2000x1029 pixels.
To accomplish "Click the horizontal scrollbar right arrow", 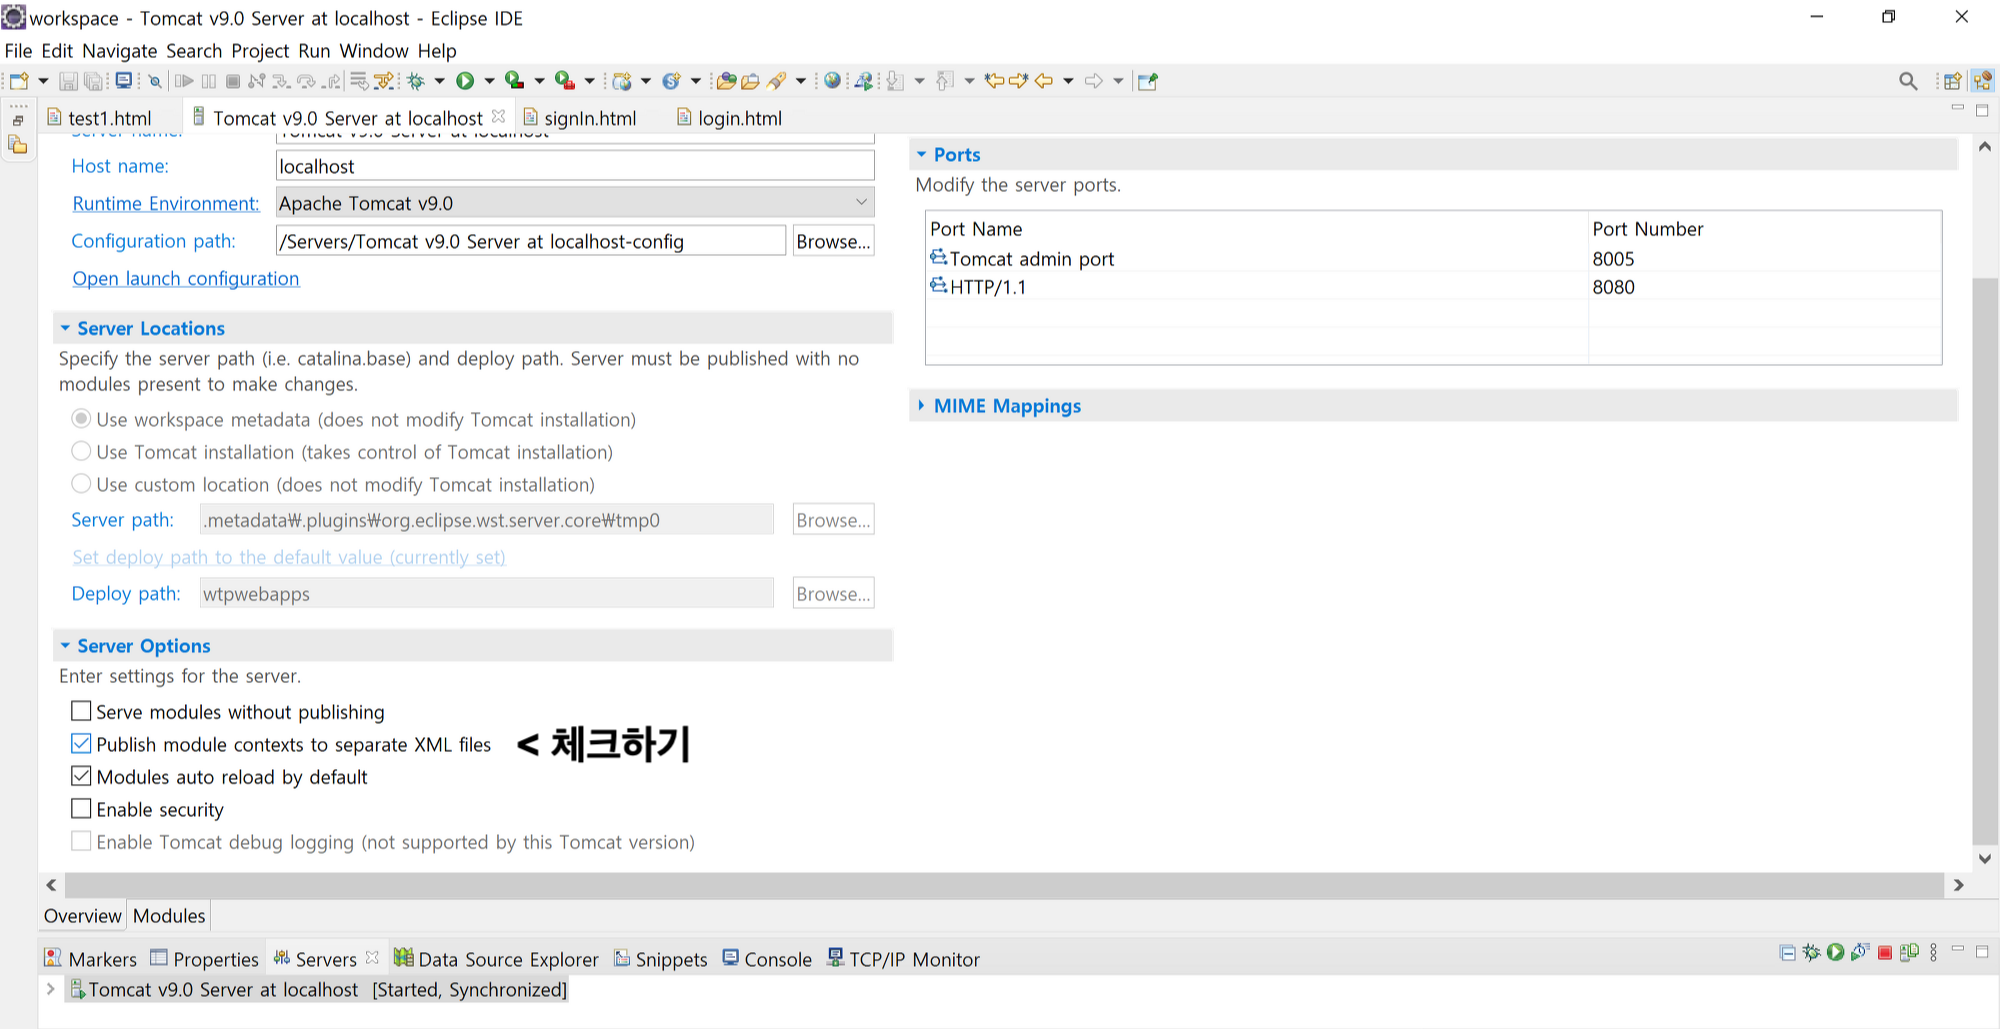I will point(1959,885).
